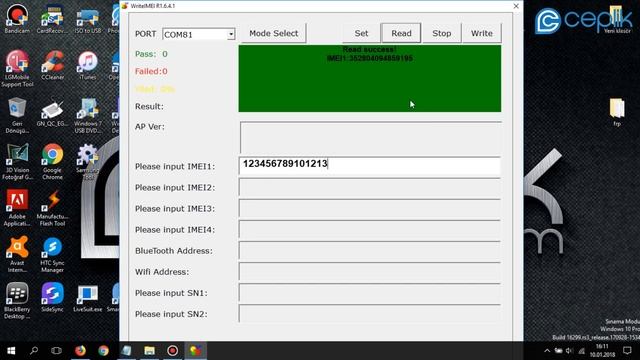The width and height of the screenshot is (640, 360).
Task: Click the SN2 input field
Action: point(370,314)
